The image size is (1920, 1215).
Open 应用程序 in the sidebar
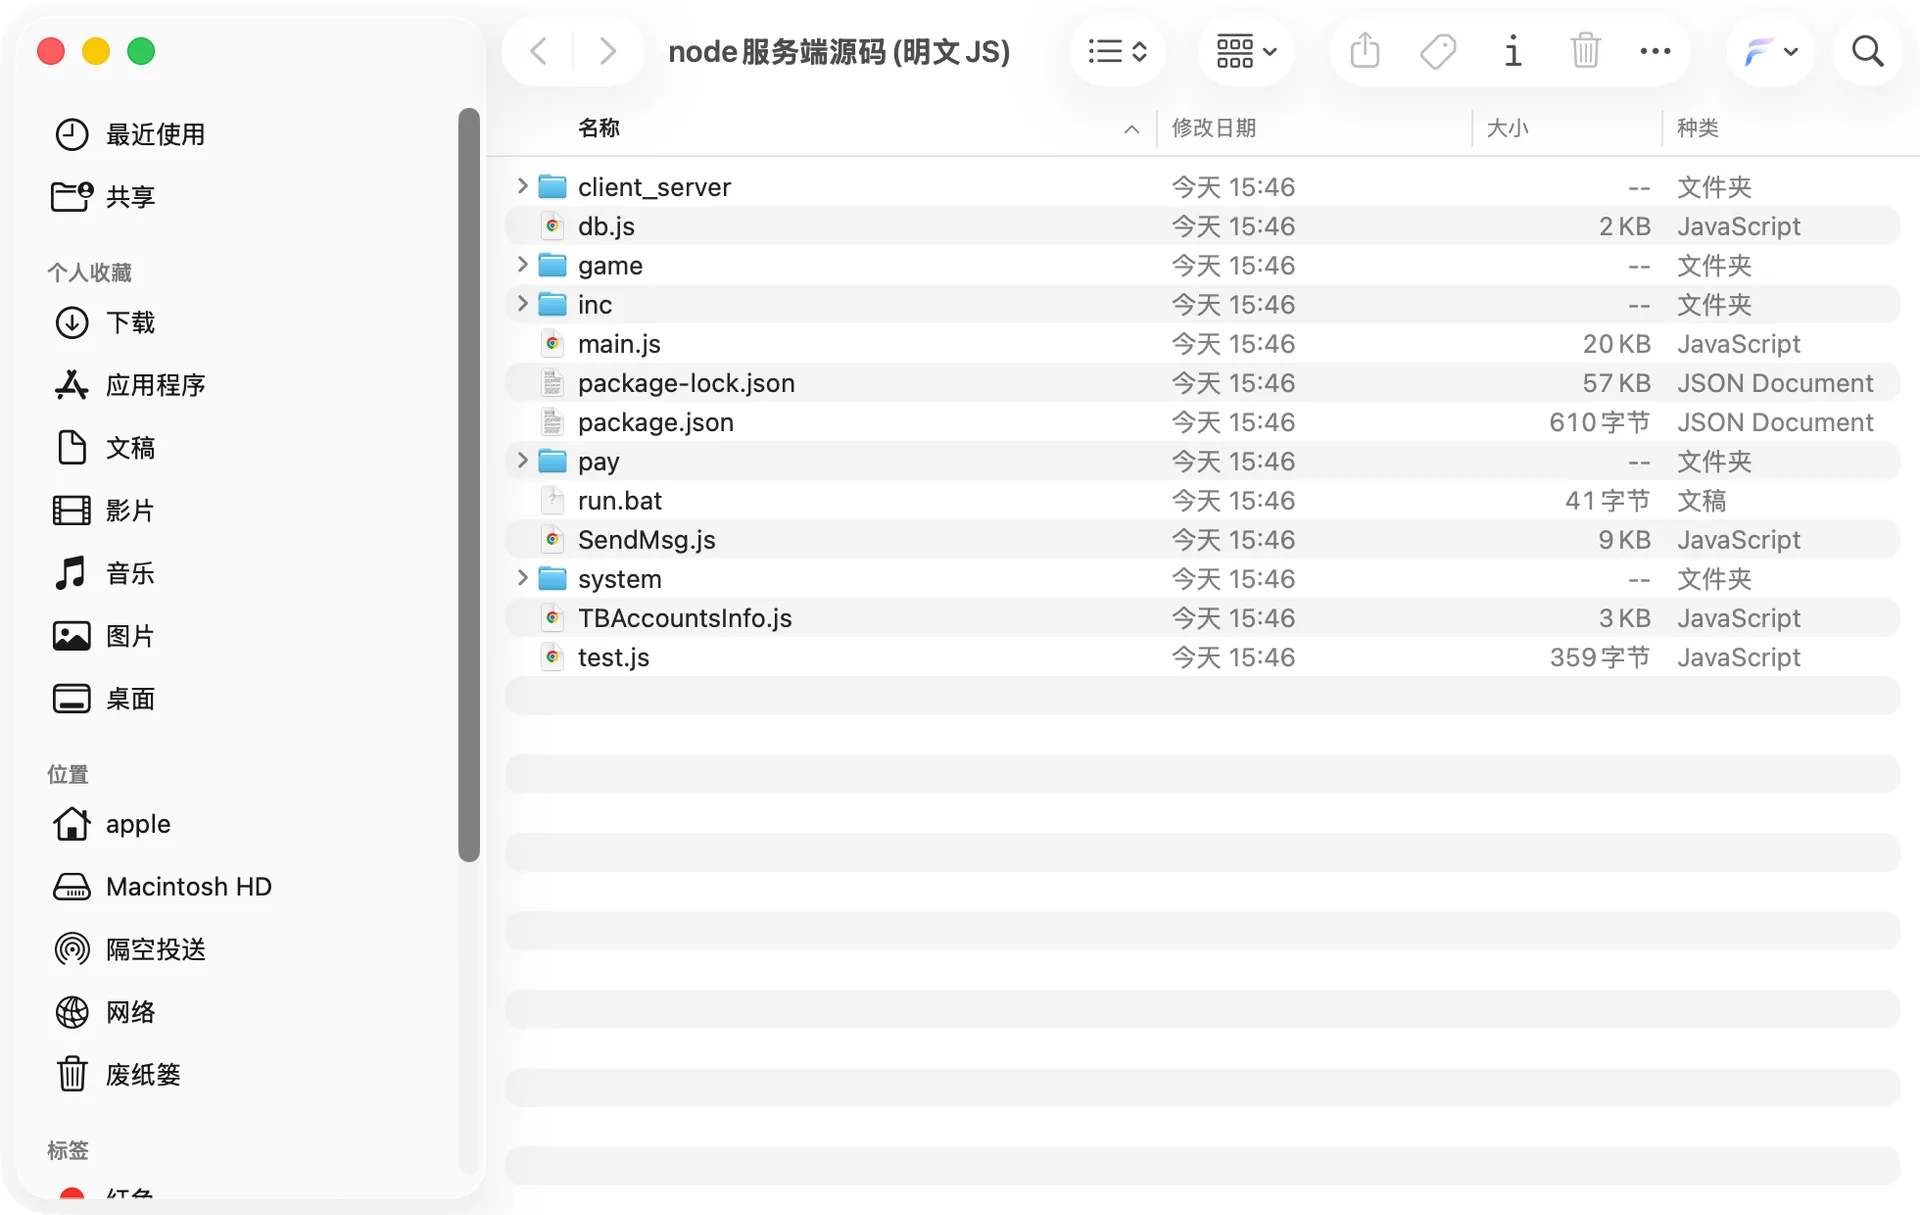coord(130,385)
